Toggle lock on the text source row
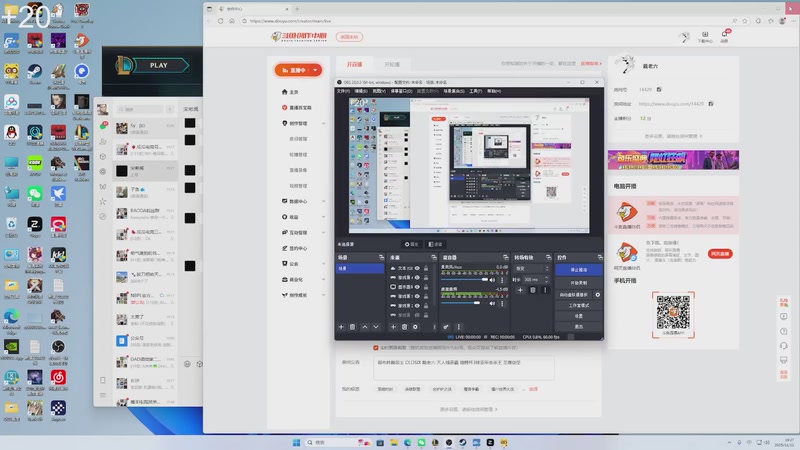Viewport: 800px width, 450px height. tap(426, 268)
